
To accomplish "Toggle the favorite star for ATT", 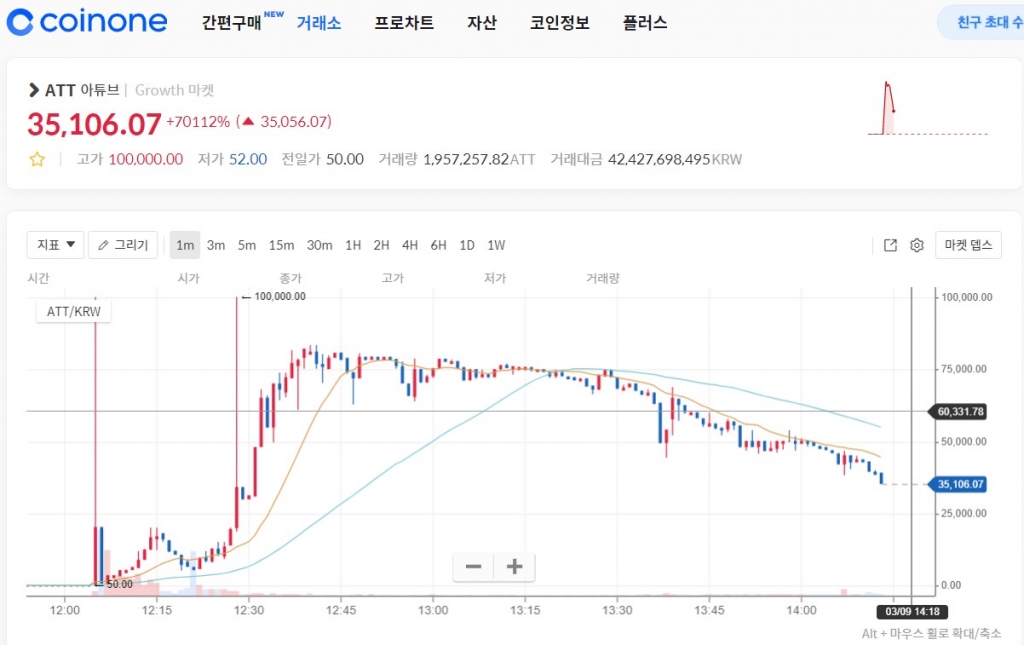I will (x=37, y=159).
